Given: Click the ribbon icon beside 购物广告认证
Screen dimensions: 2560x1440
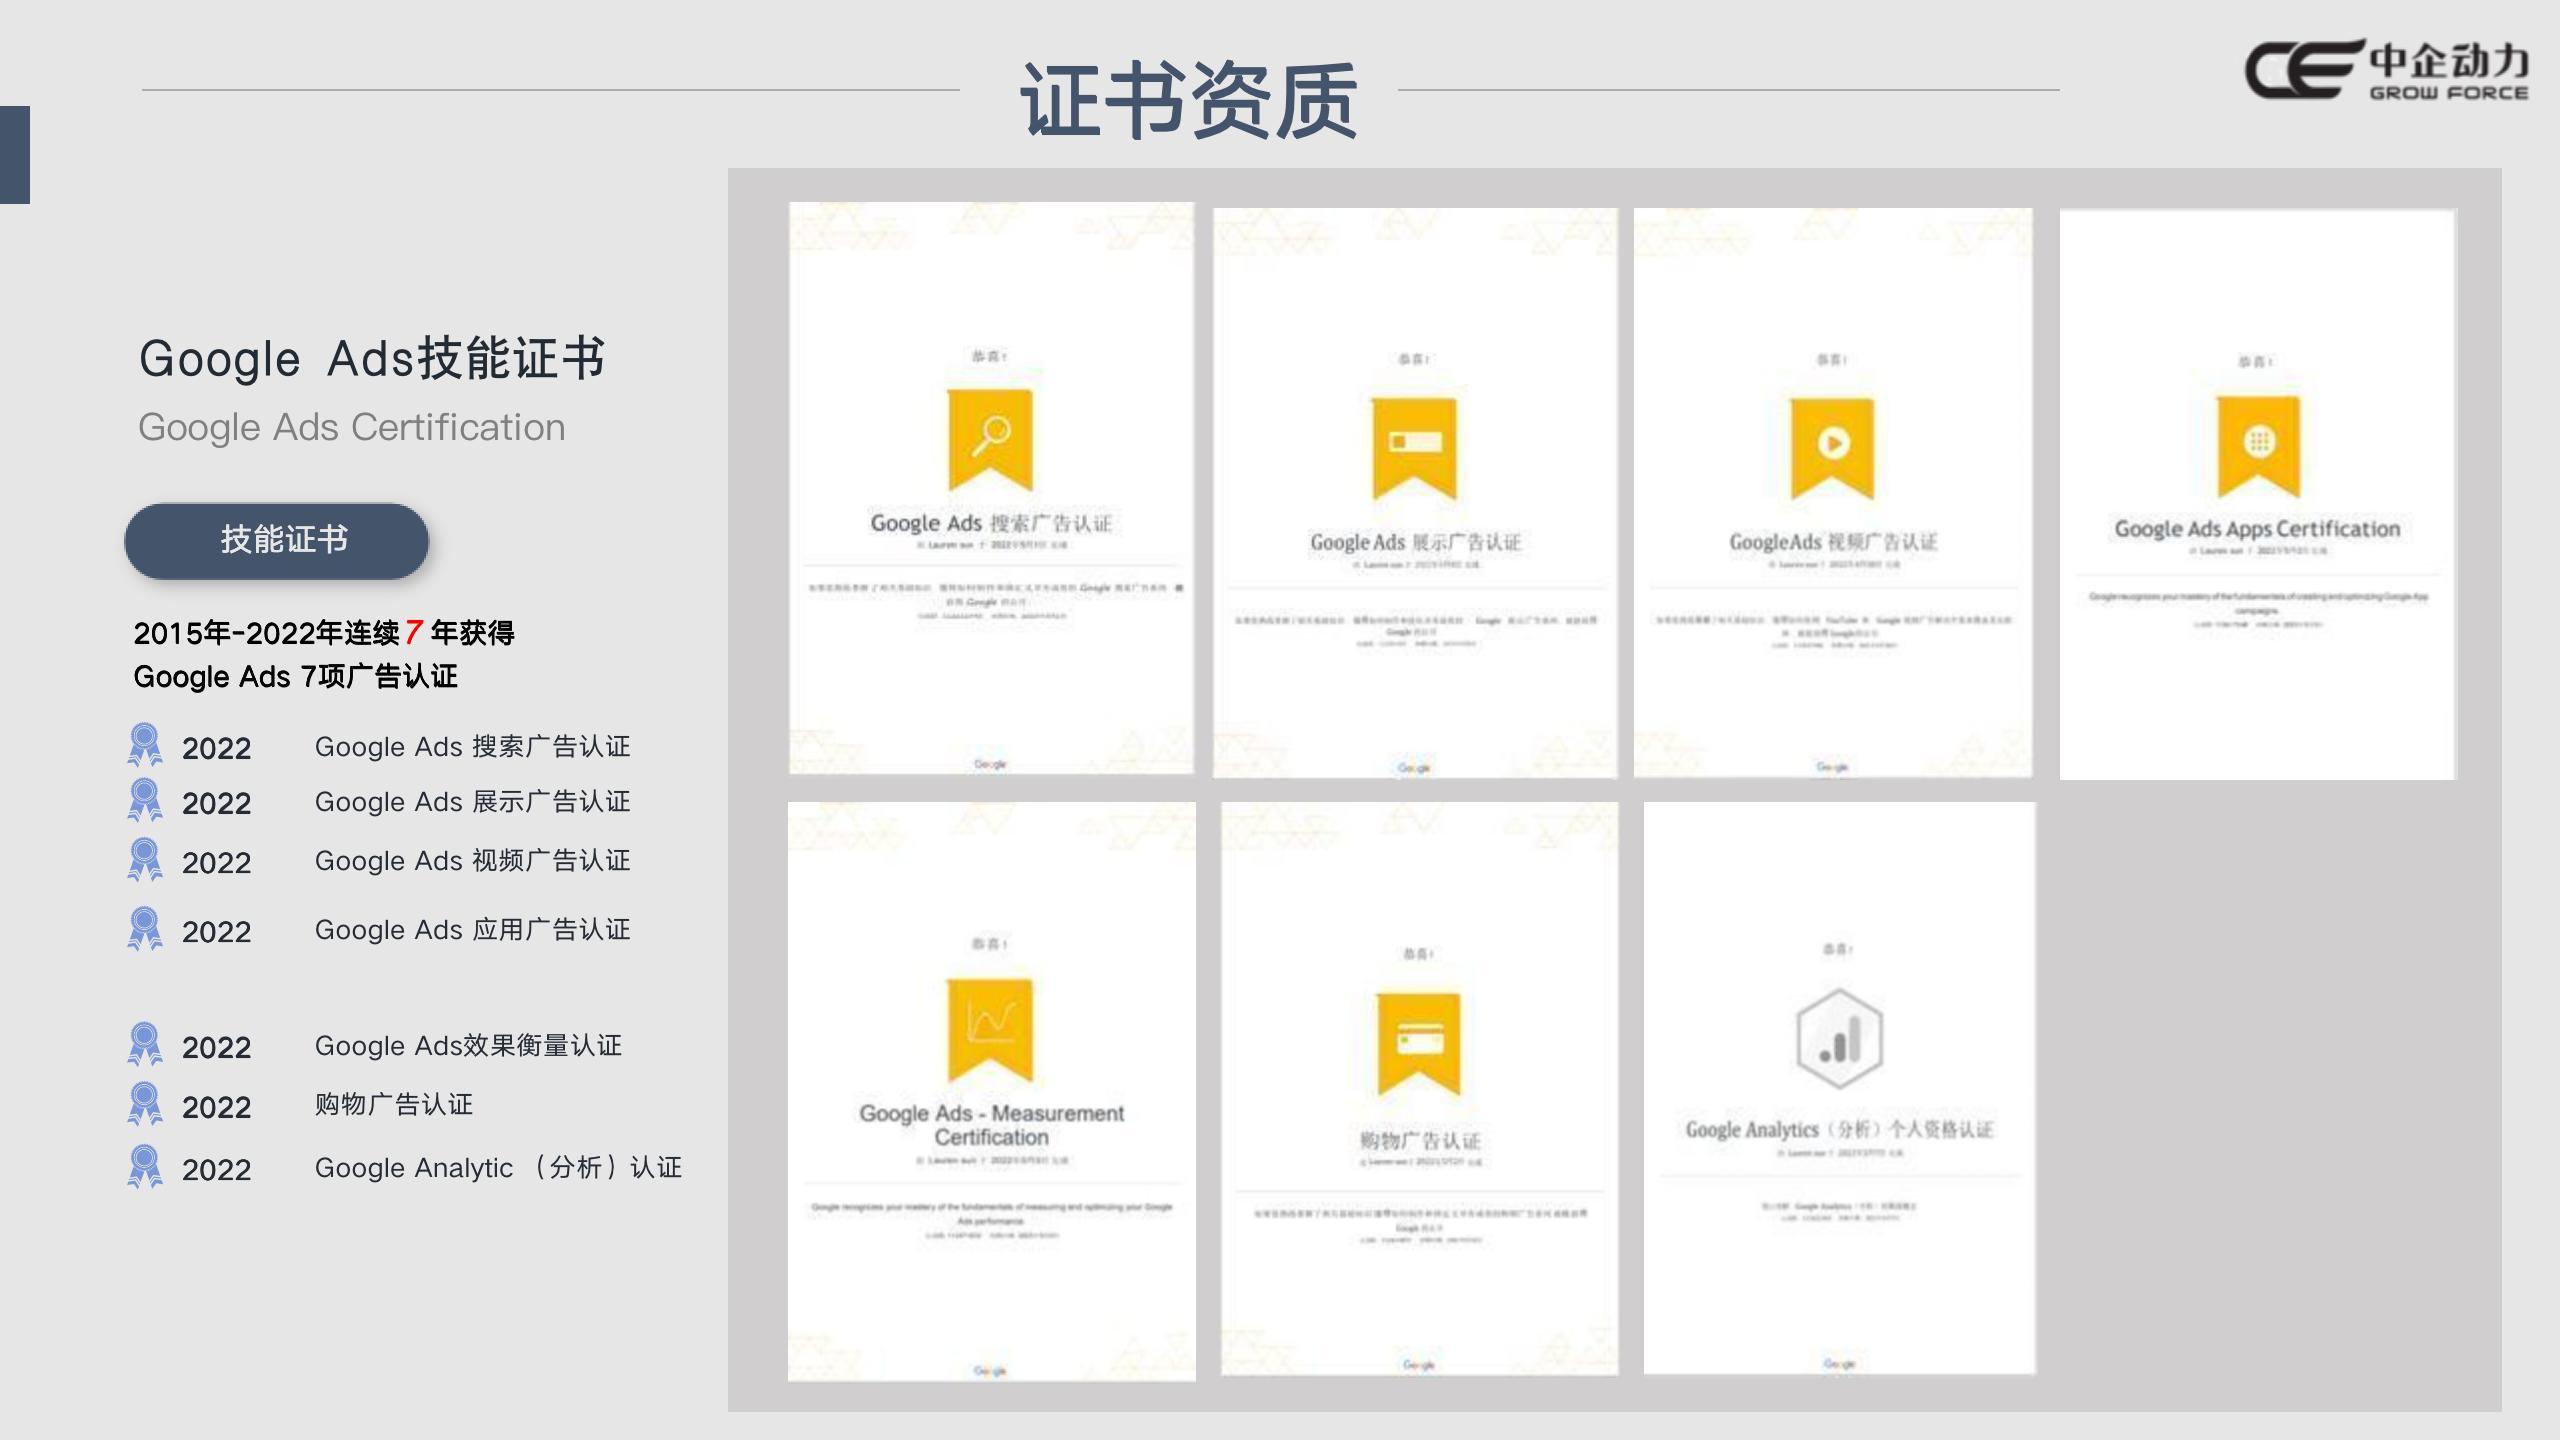Looking at the screenshot, I should (145, 1104).
